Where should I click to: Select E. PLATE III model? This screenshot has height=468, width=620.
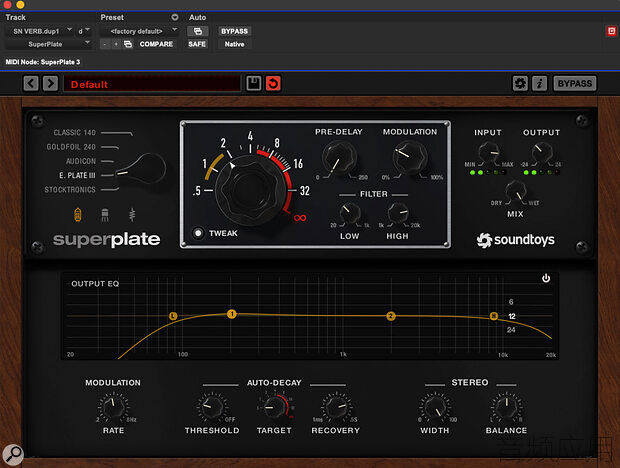(77, 175)
